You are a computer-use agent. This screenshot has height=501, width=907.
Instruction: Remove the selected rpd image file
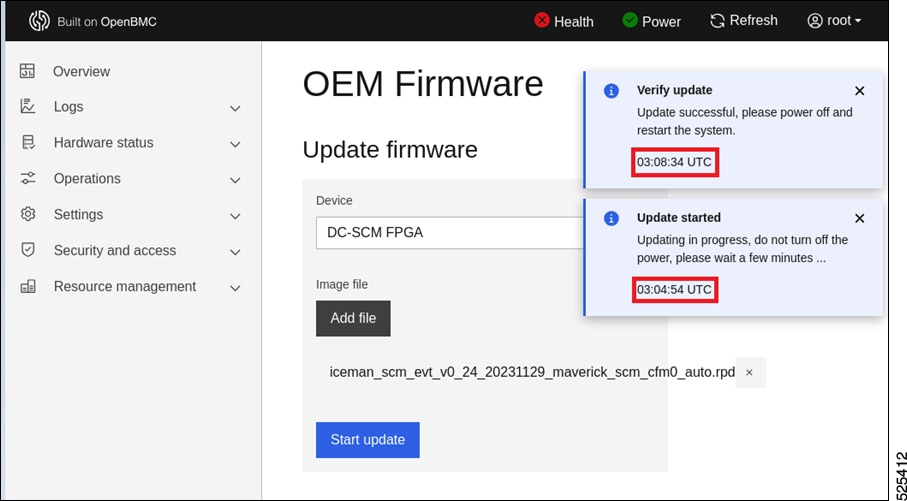pyautogui.click(x=749, y=373)
